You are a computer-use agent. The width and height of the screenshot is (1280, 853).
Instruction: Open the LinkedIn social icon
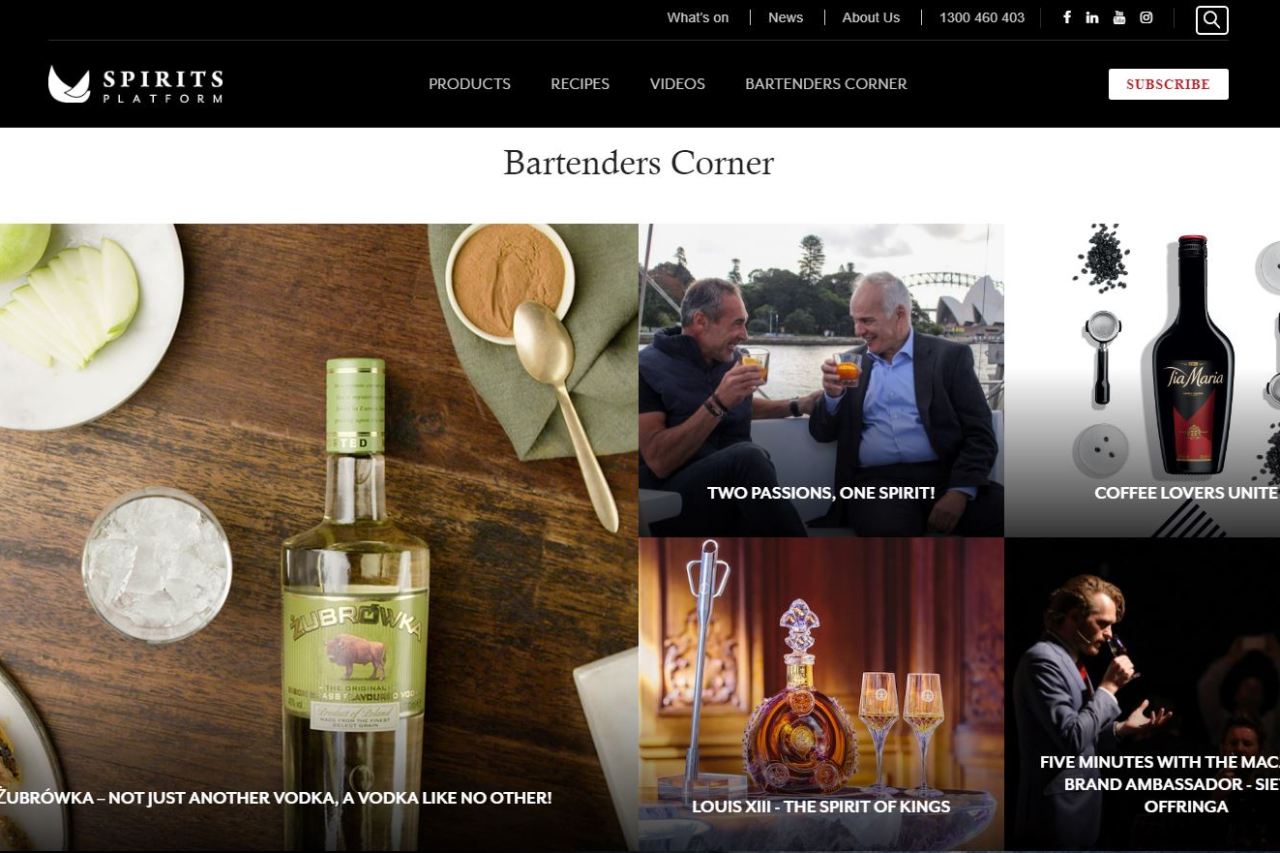[x=1092, y=17]
